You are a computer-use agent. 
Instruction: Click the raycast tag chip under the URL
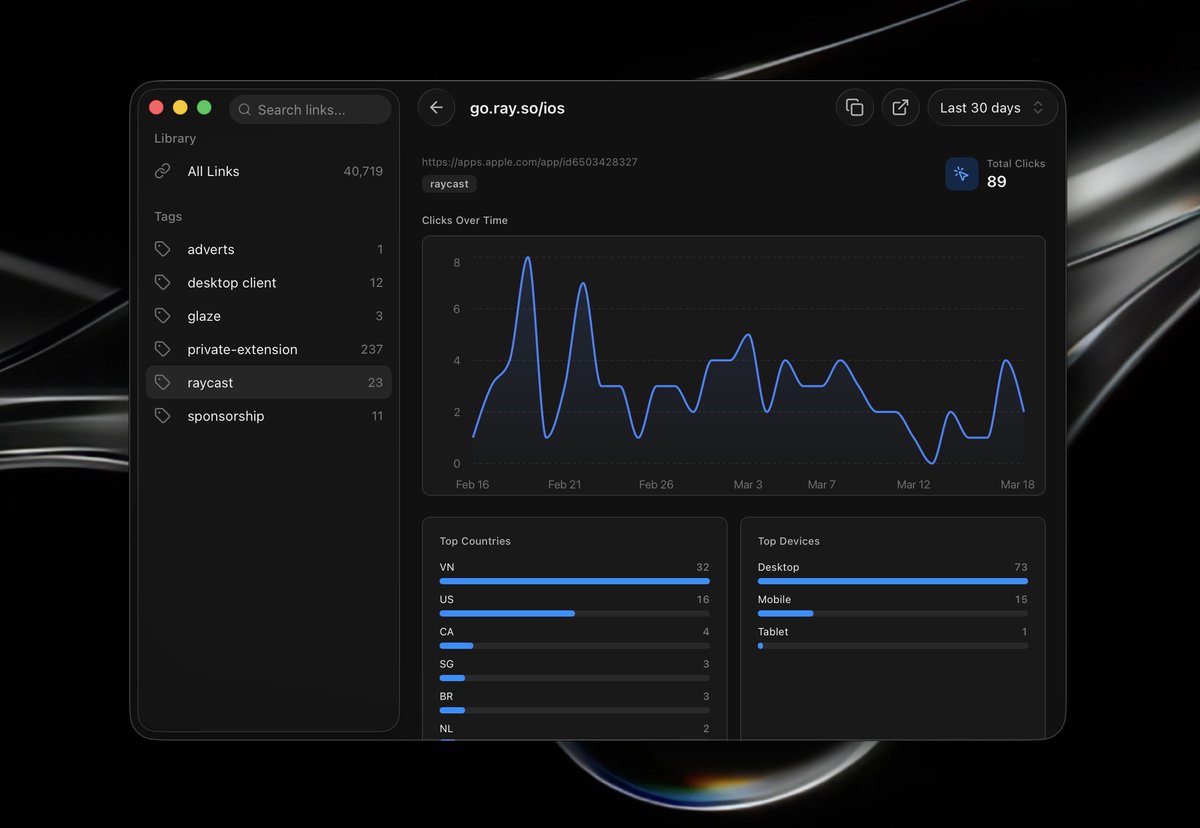pos(450,184)
